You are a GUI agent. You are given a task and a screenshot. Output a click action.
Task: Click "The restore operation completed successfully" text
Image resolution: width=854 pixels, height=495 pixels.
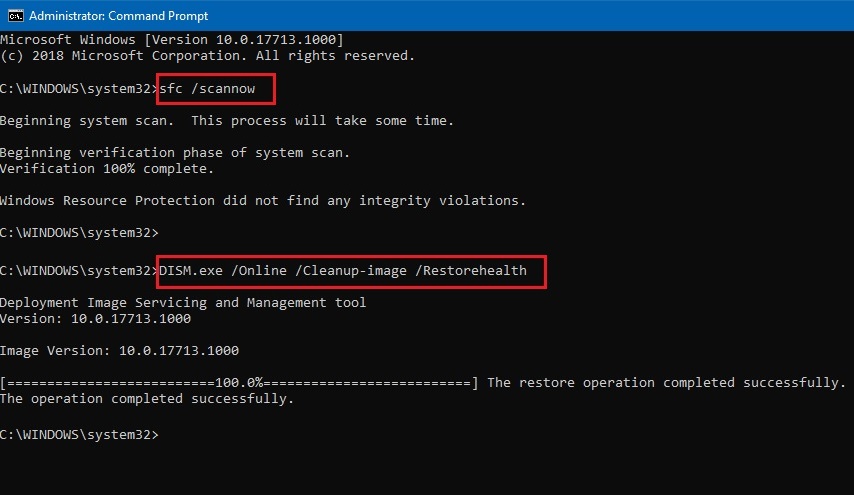(x=666, y=382)
